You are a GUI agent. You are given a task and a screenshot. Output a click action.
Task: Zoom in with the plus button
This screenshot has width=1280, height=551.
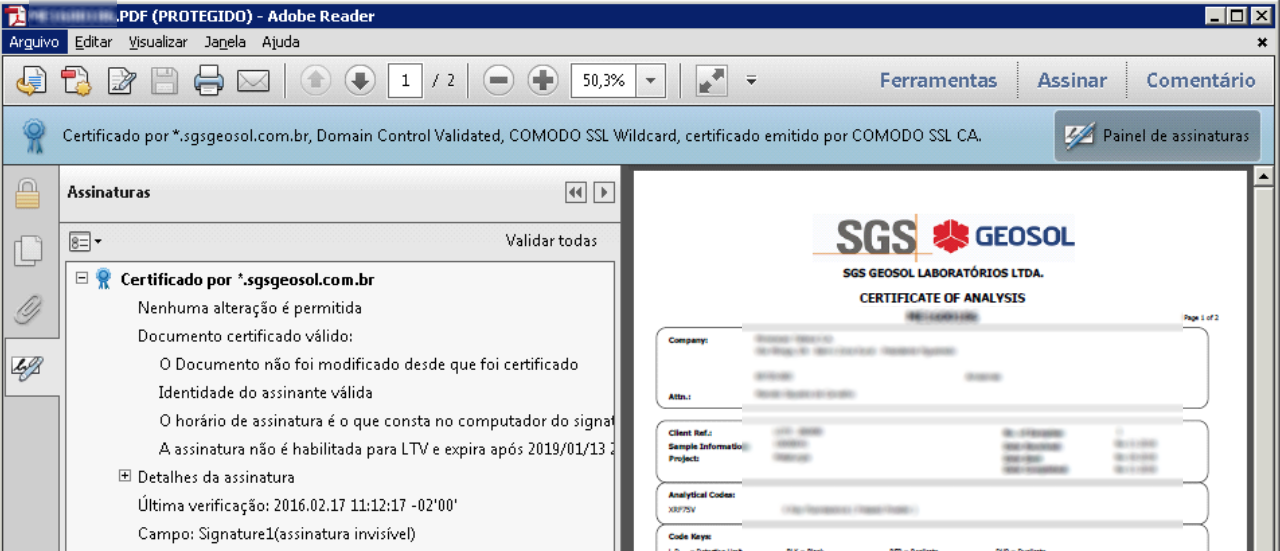542,81
